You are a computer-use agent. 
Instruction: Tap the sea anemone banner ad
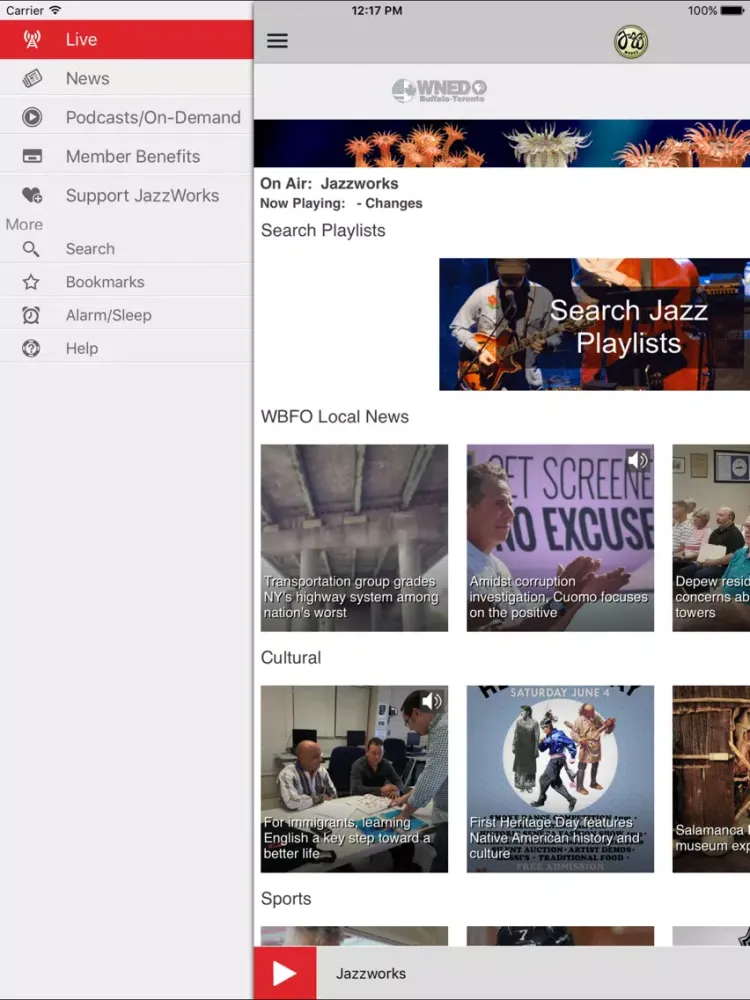coord(502,143)
